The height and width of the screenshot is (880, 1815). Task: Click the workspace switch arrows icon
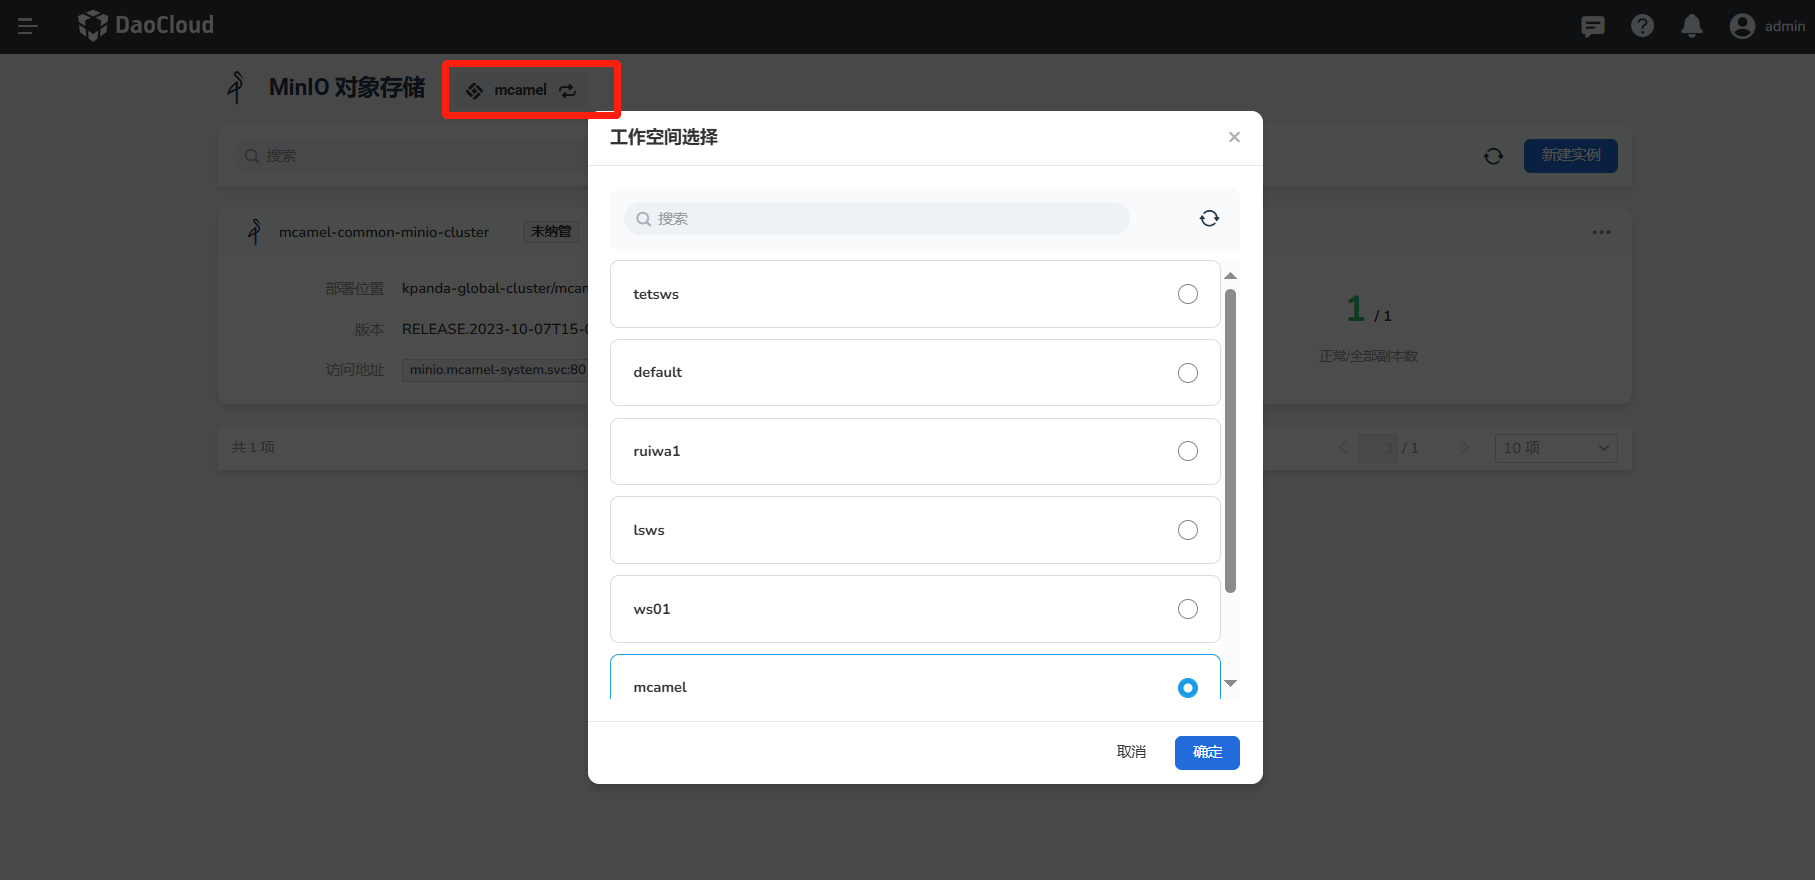point(568,91)
